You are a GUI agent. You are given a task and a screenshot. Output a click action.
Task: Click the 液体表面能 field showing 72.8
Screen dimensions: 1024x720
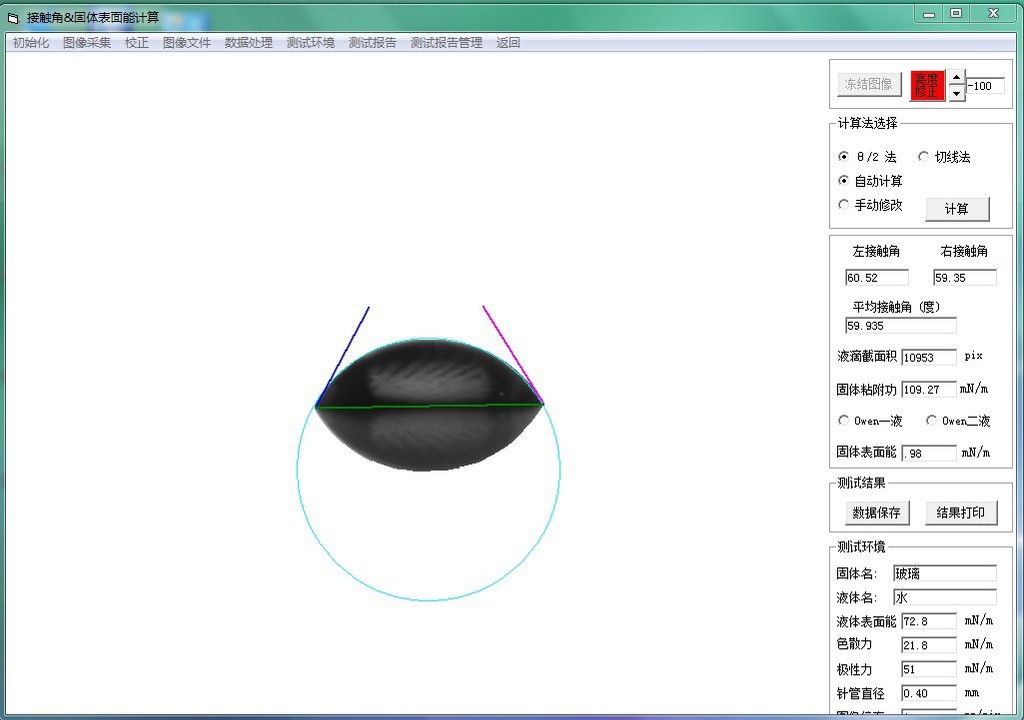pos(928,621)
